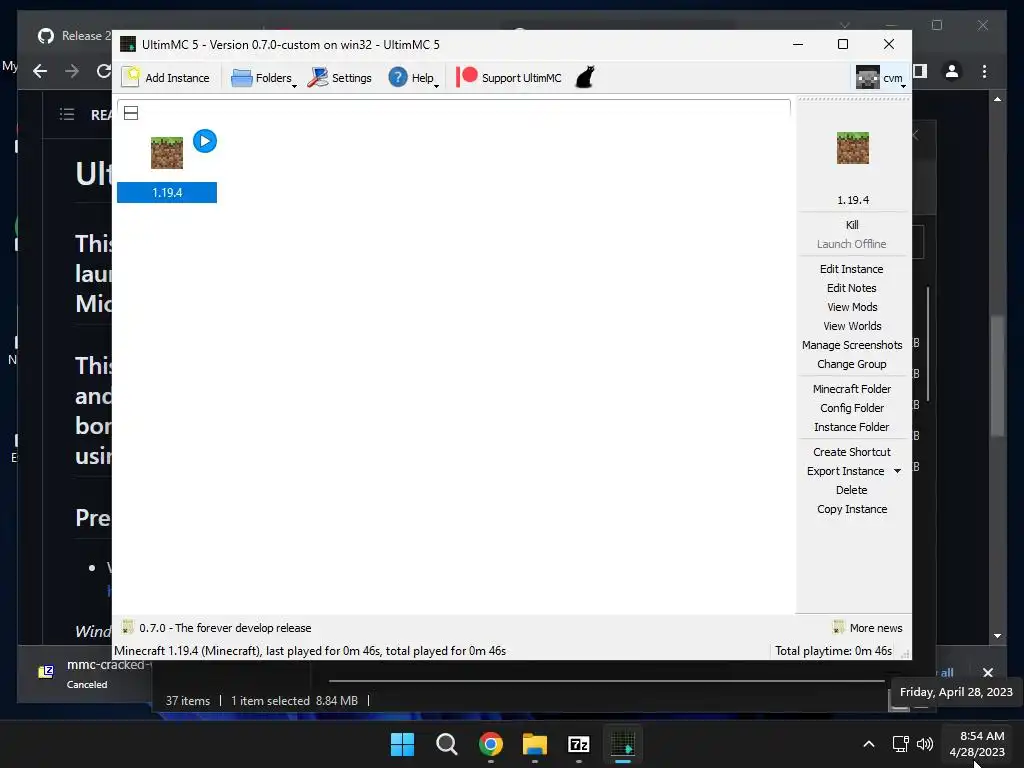The height and width of the screenshot is (768, 1024).
Task: Click the Add Instance toolbar button
Action: 166,78
